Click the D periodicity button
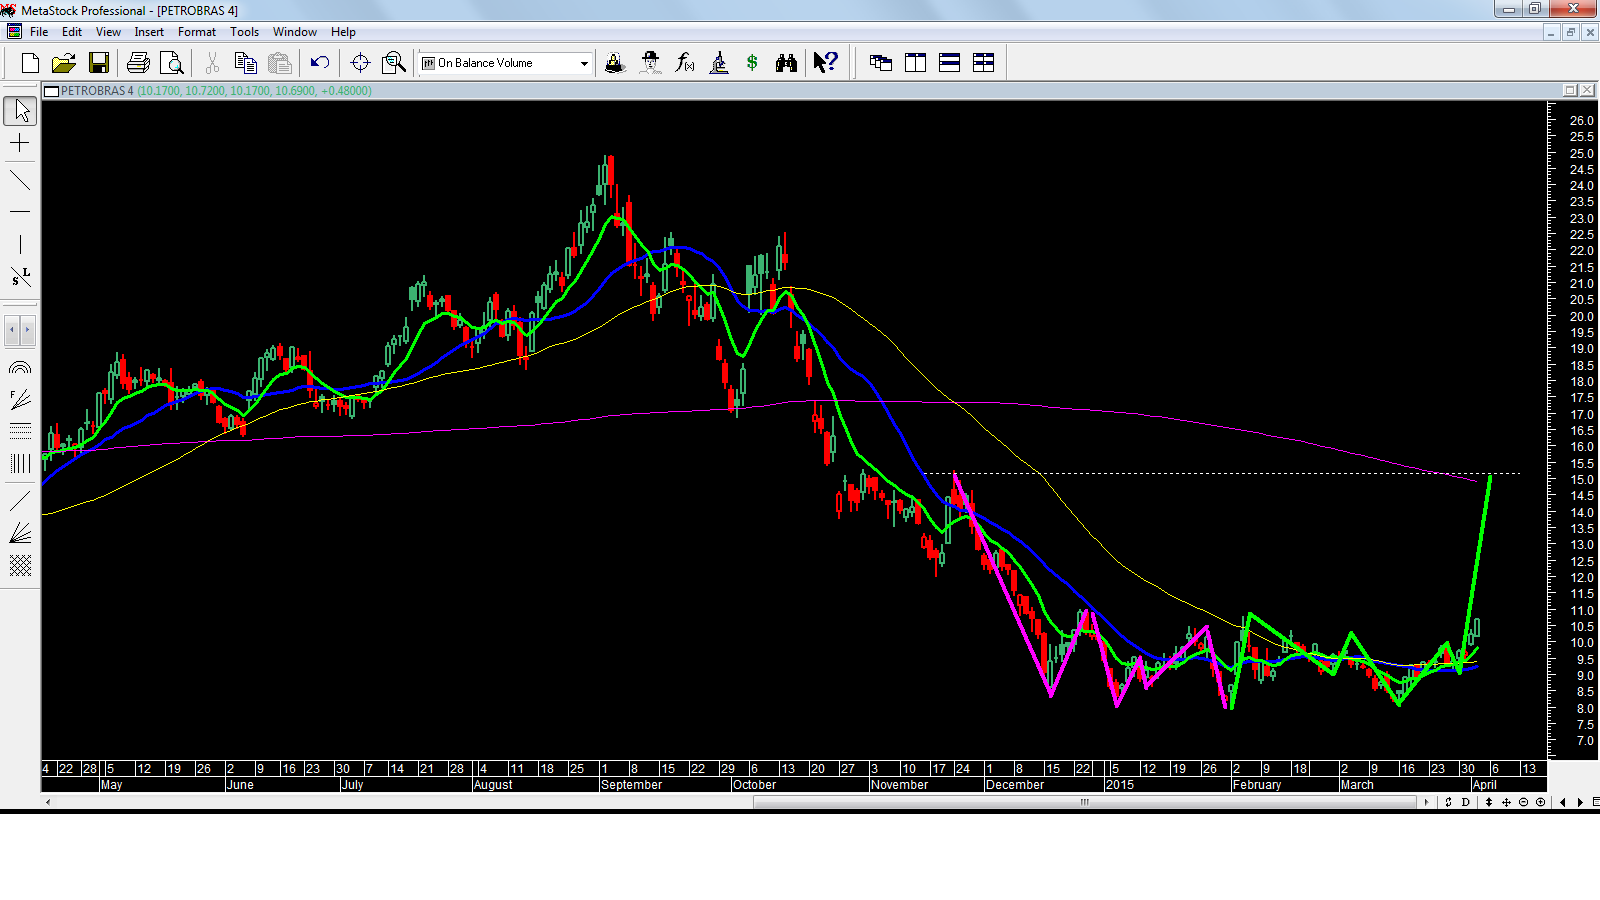Viewport: 1600px width, 900px height. pyautogui.click(x=1466, y=802)
